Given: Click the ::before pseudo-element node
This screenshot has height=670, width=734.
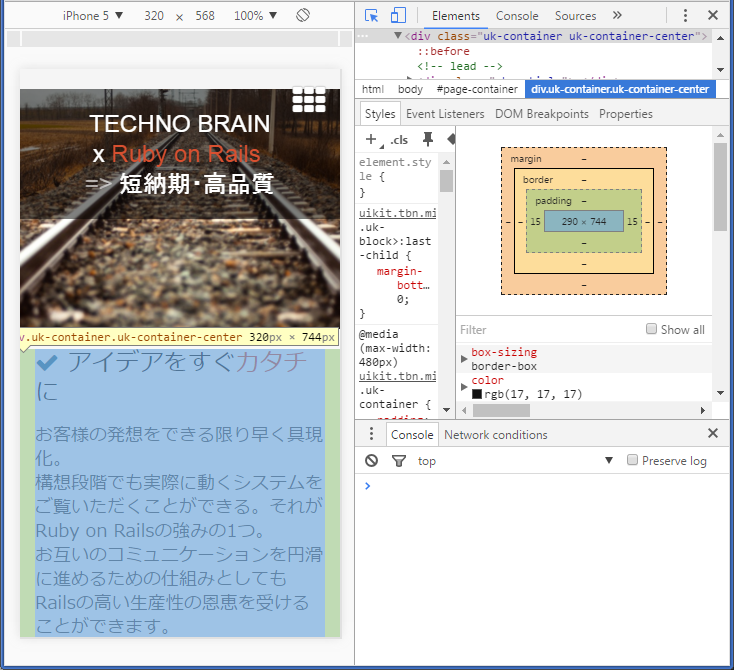Looking at the screenshot, I should 443,51.
